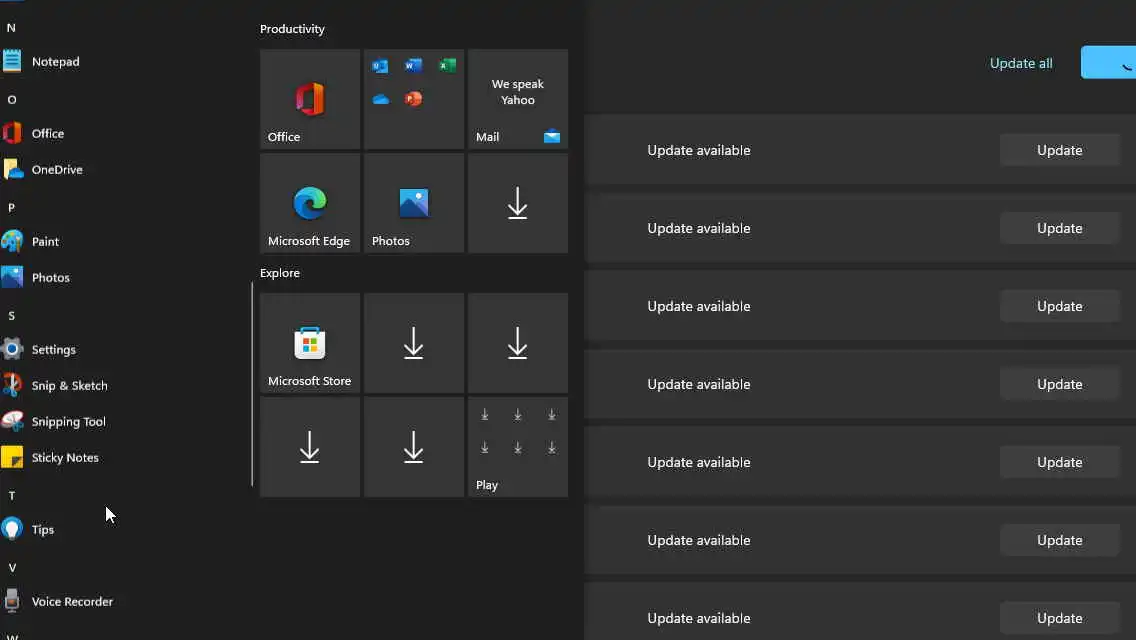Open the Microsoft Store tile
Viewport: 1136px width, 640px height.
tap(310, 343)
